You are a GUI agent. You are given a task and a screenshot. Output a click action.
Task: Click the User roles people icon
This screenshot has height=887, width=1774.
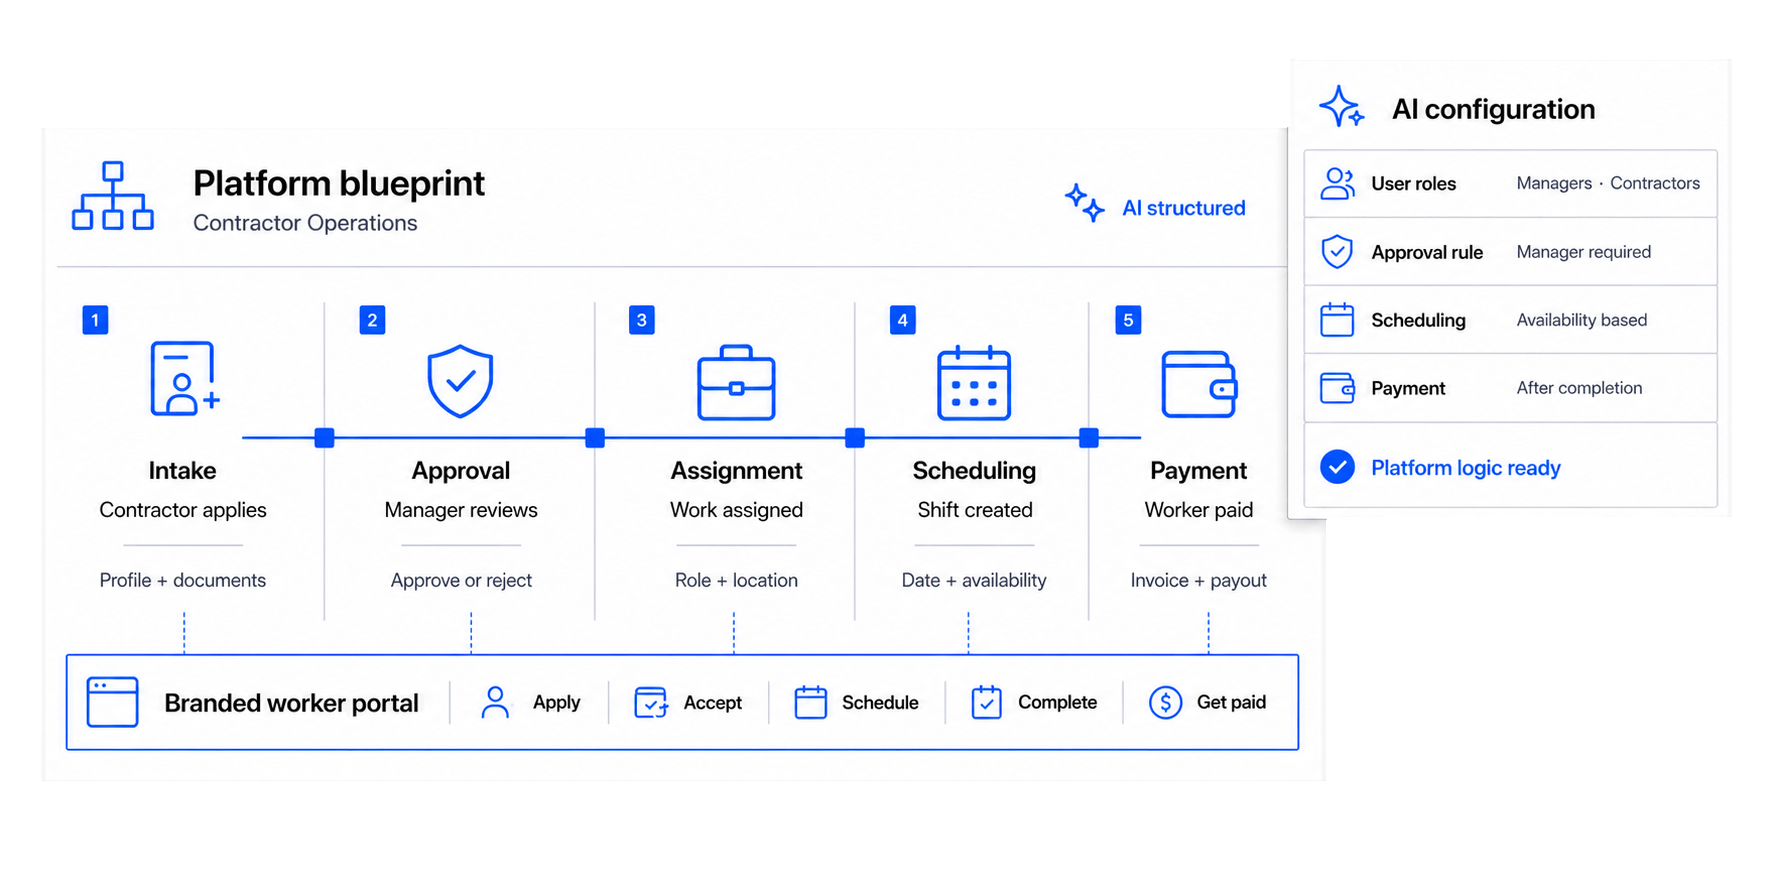[1337, 184]
